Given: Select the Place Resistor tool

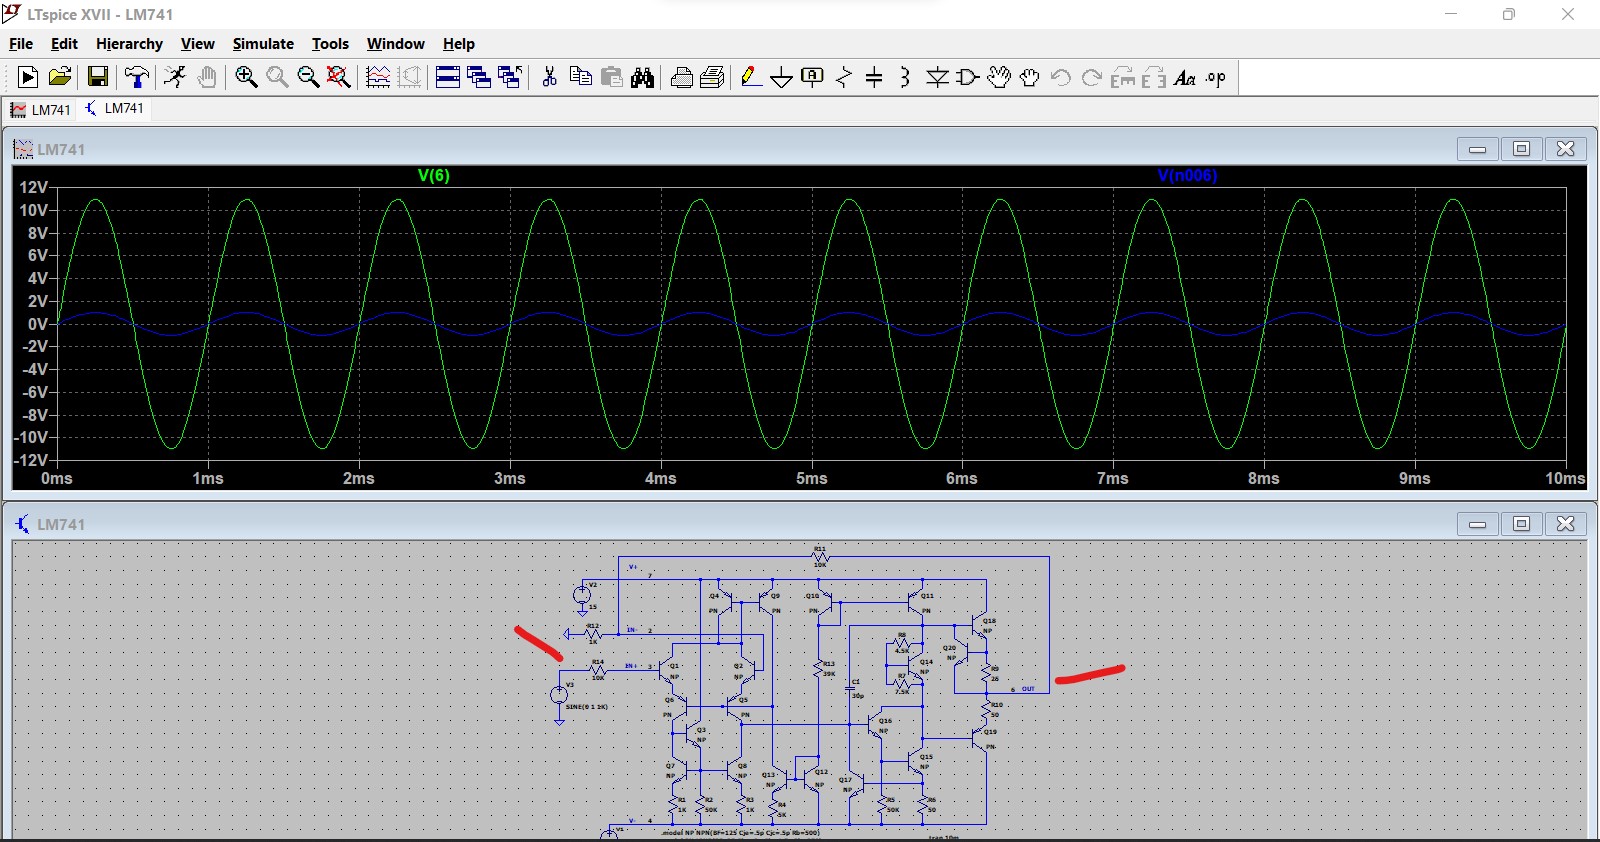Looking at the screenshot, I should tap(844, 77).
